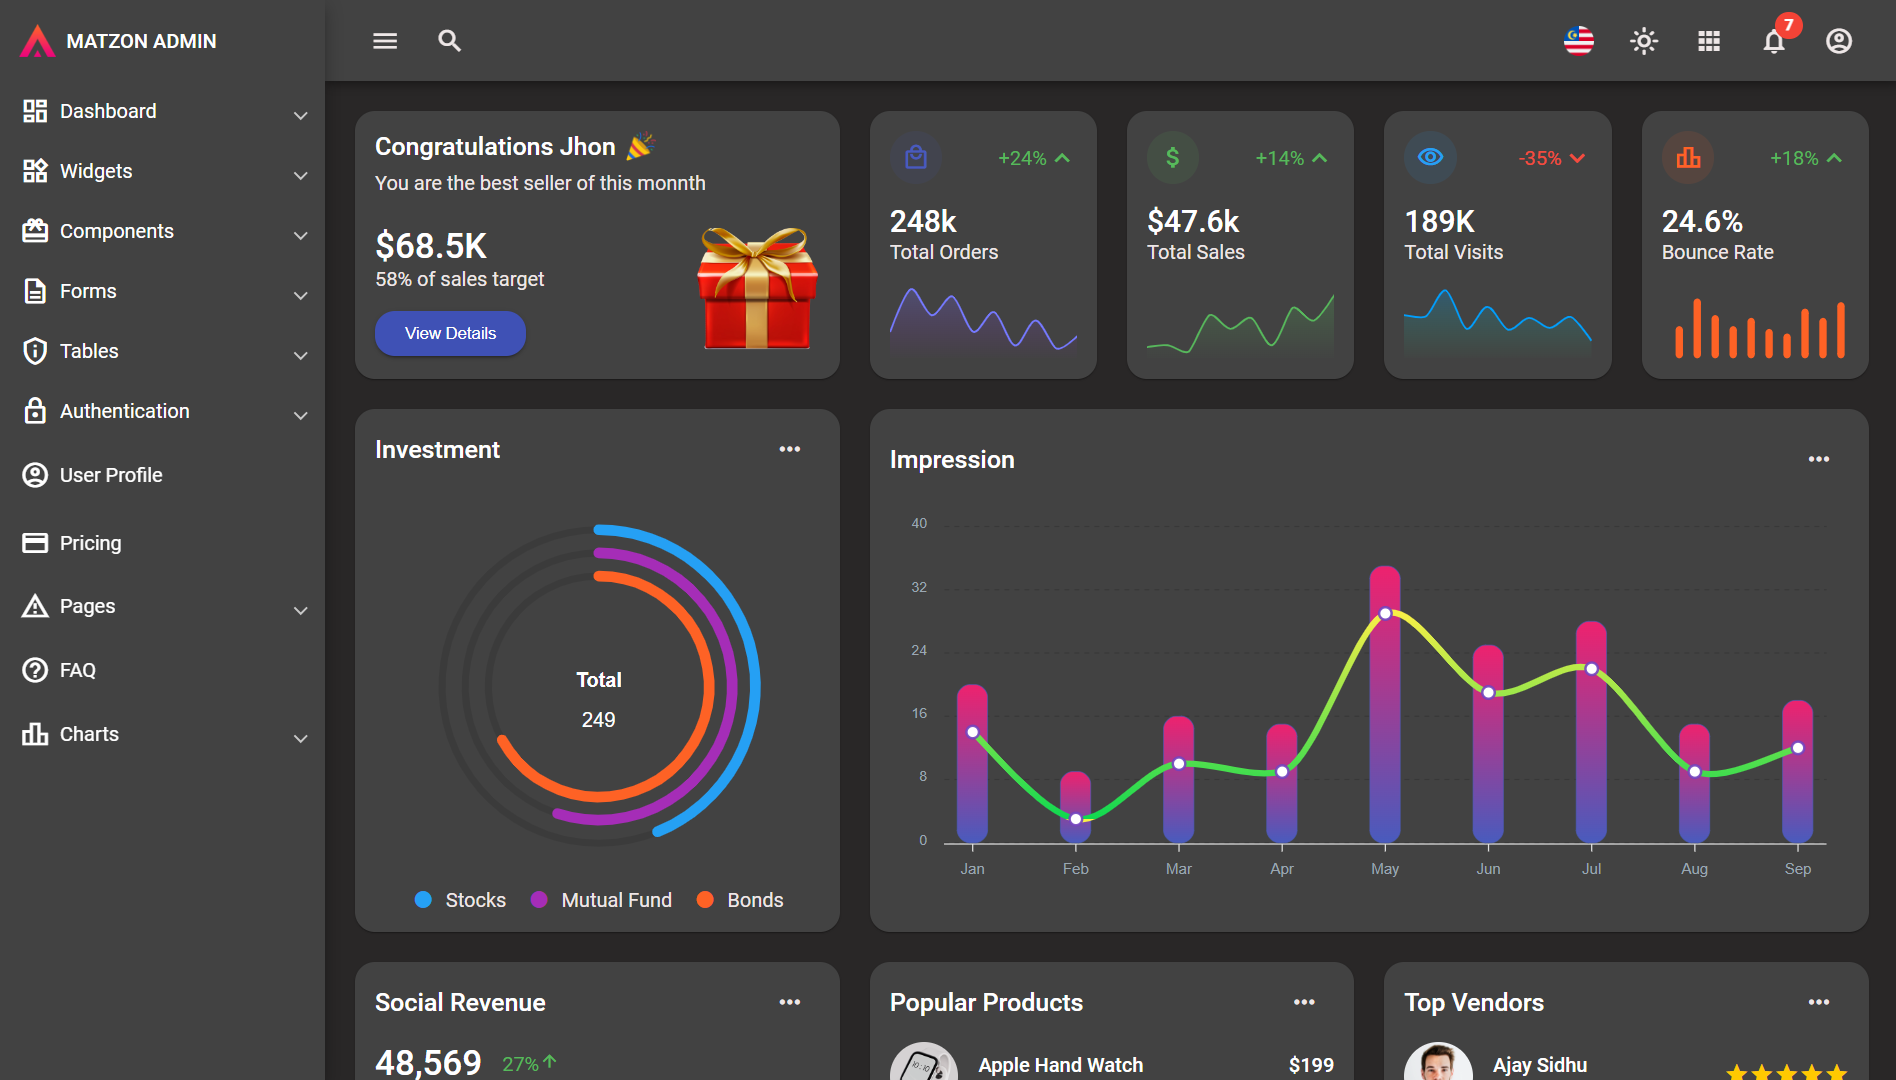1896x1080 pixels.
Task: Toggle the Bonds legend in Investment chart
Action: pyautogui.click(x=706, y=900)
